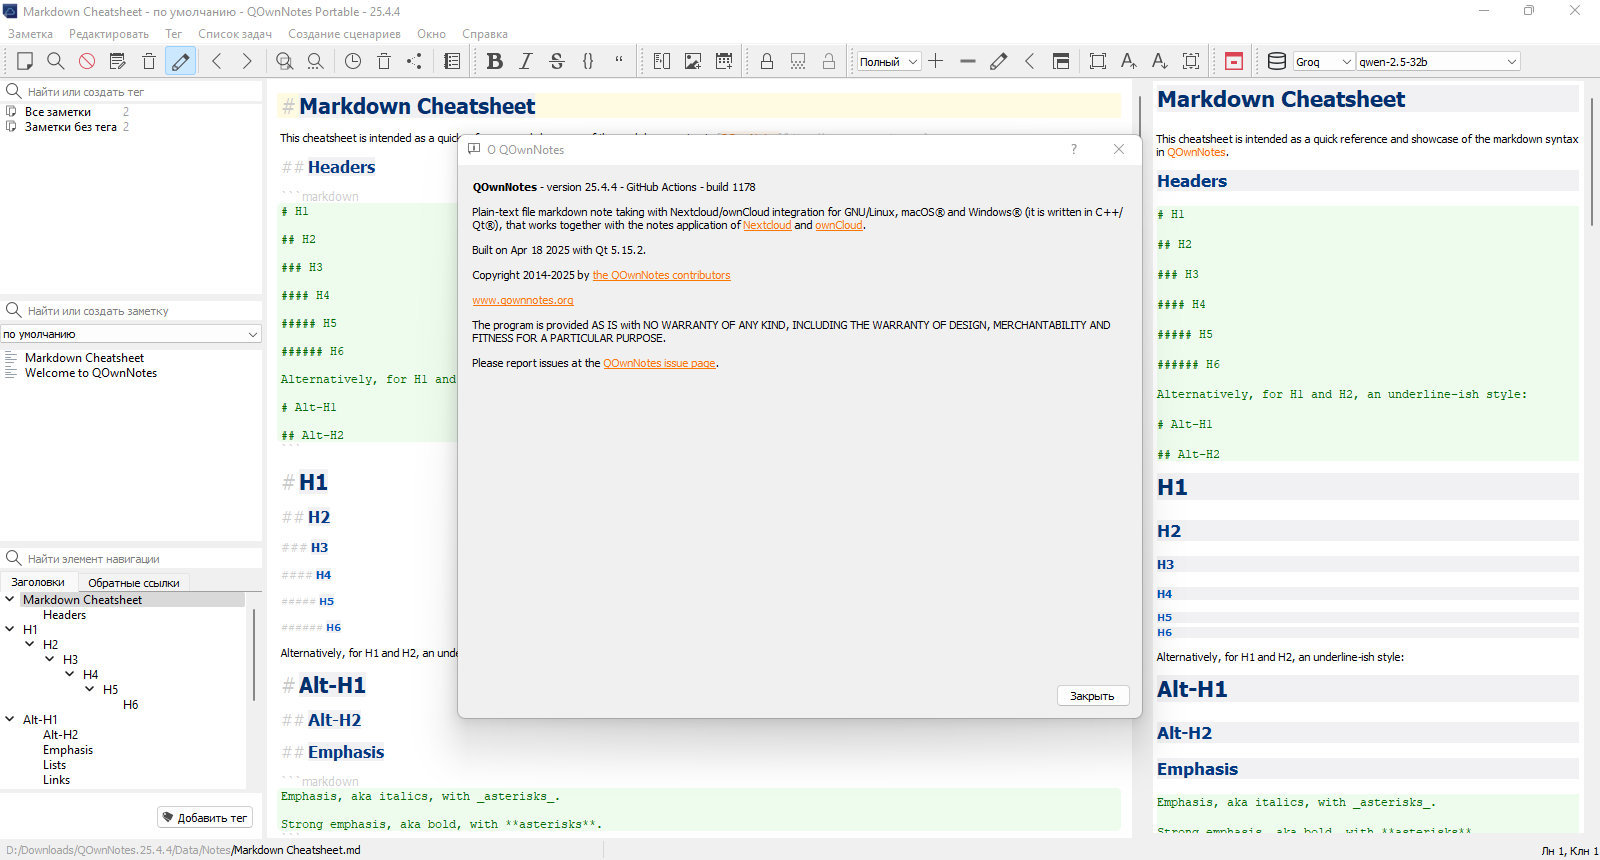
Task: Collapse the H1 navigation node
Action: (10, 629)
